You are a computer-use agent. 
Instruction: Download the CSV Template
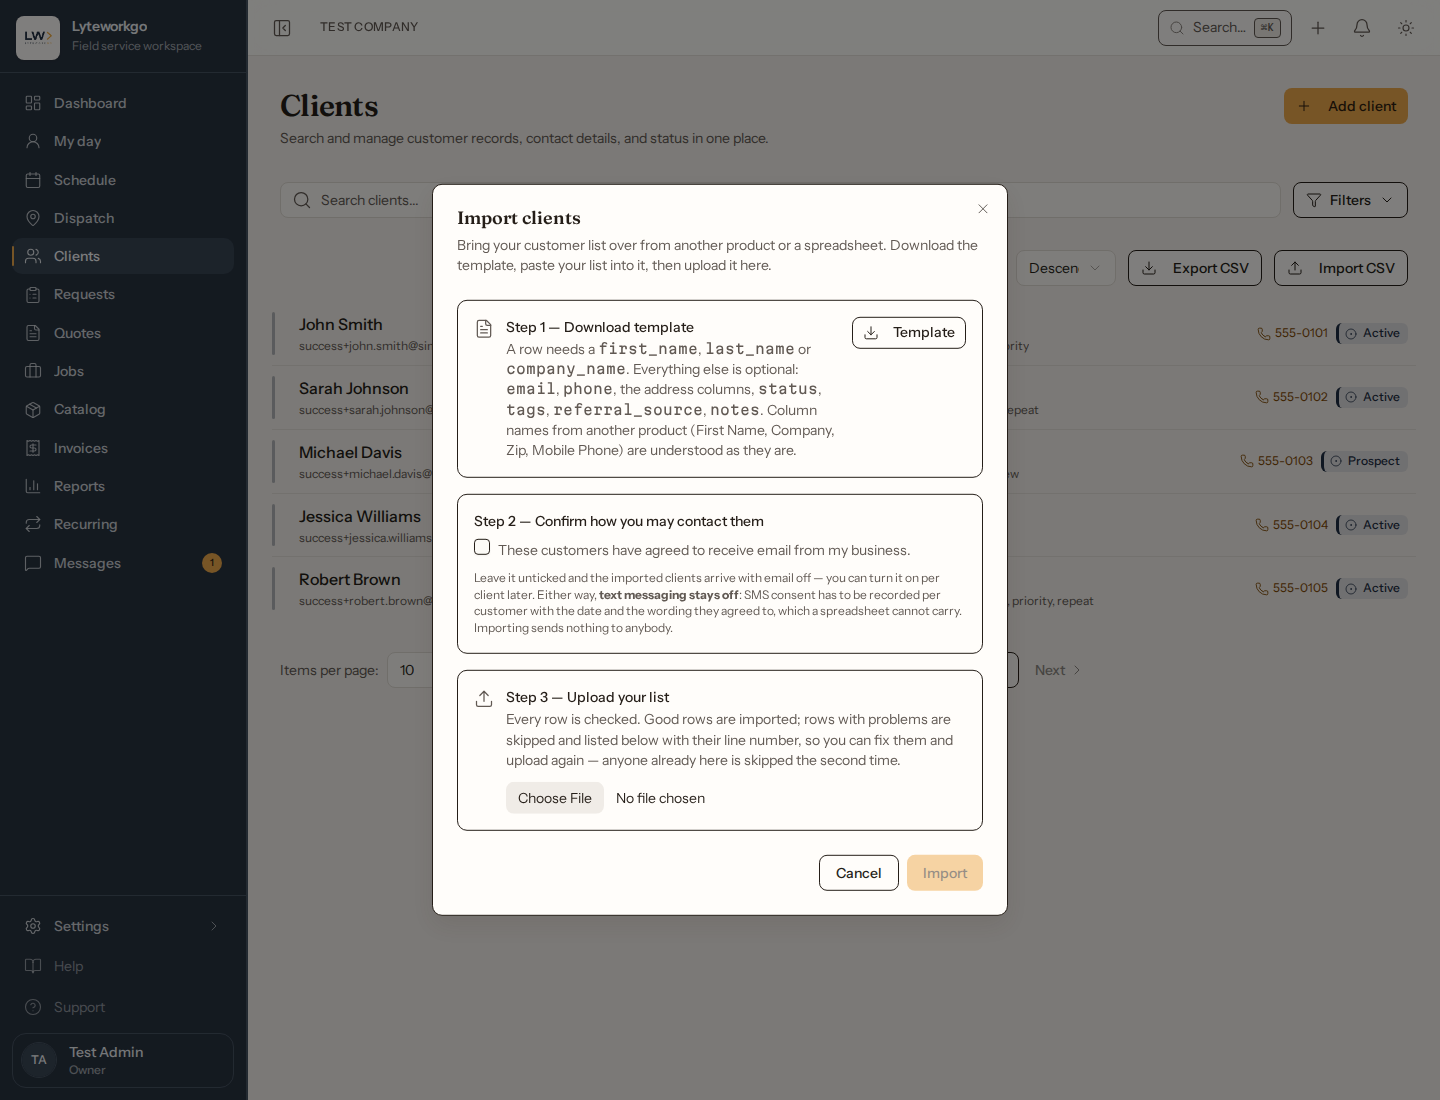(909, 333)
